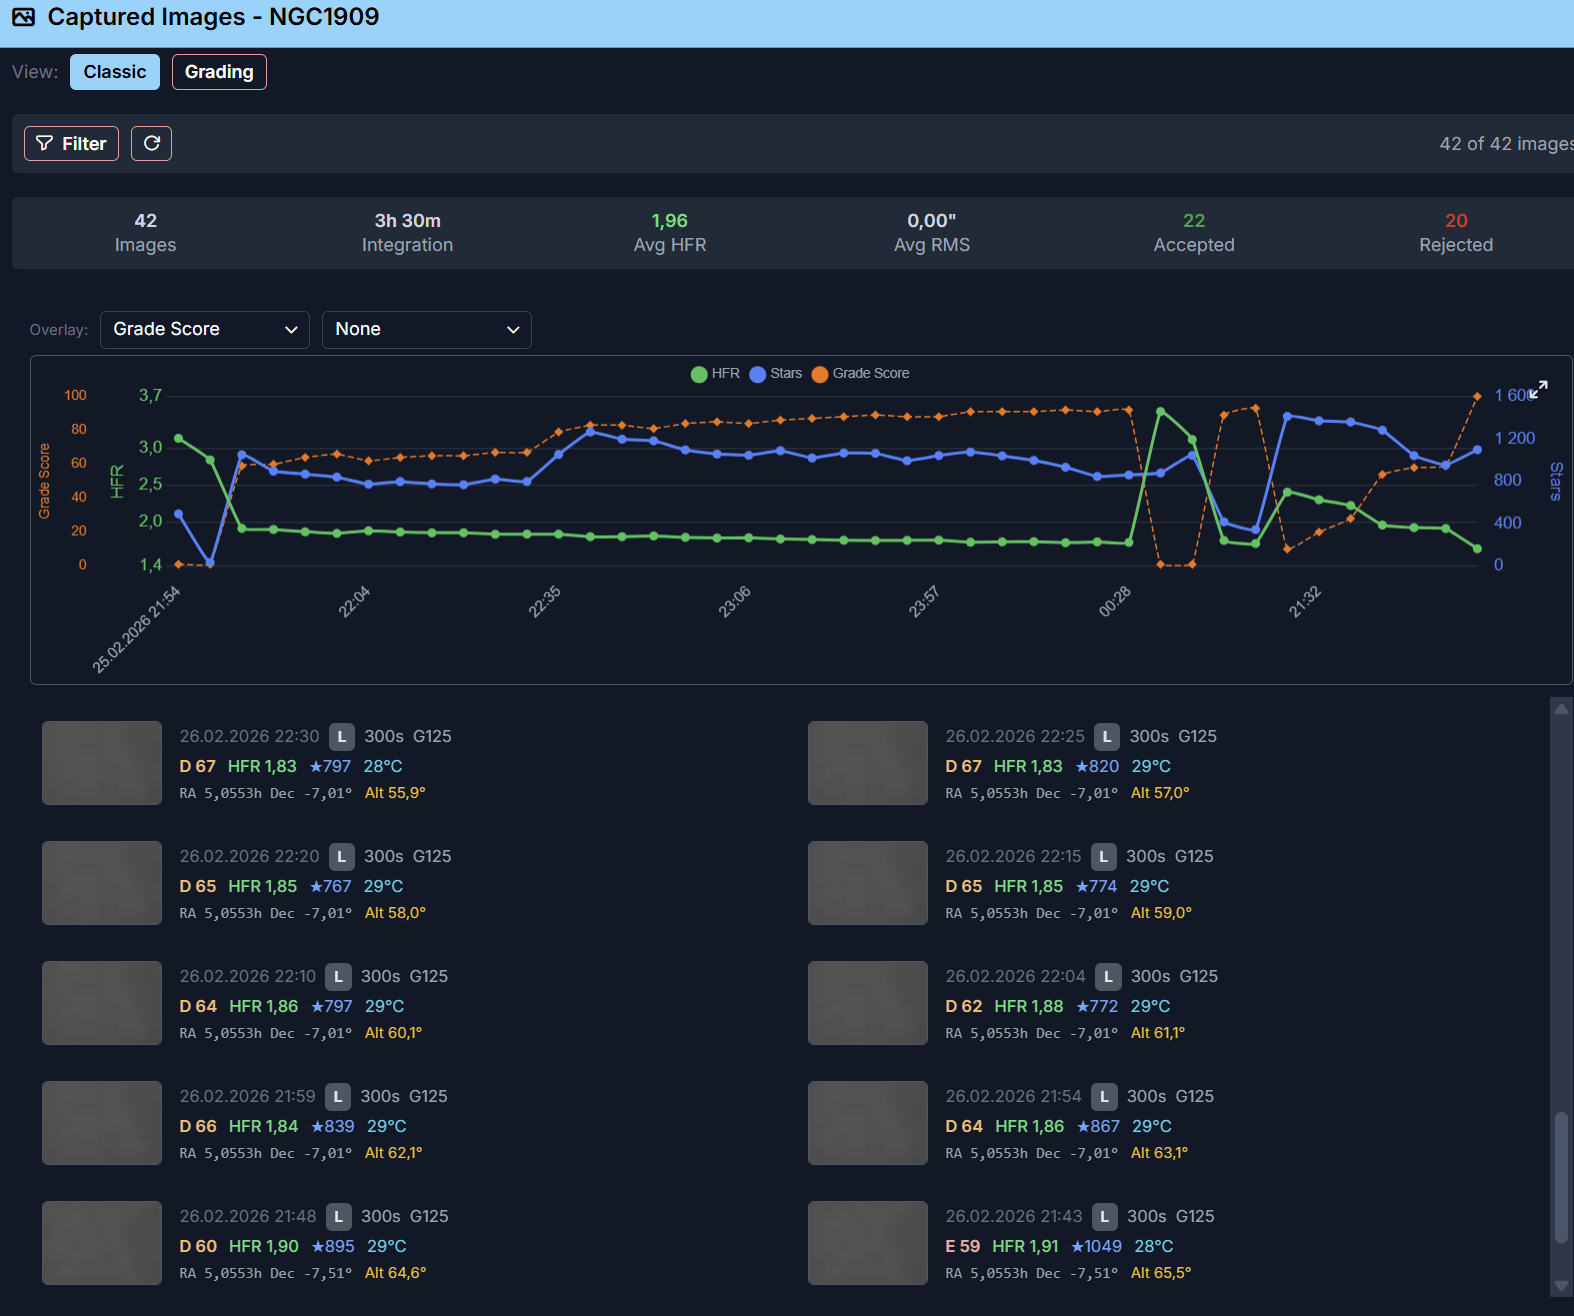This screenshot has height=1316, width=1574.
Task: Toggle the Grade Score series in legend
Action: (x=860, y=374)
